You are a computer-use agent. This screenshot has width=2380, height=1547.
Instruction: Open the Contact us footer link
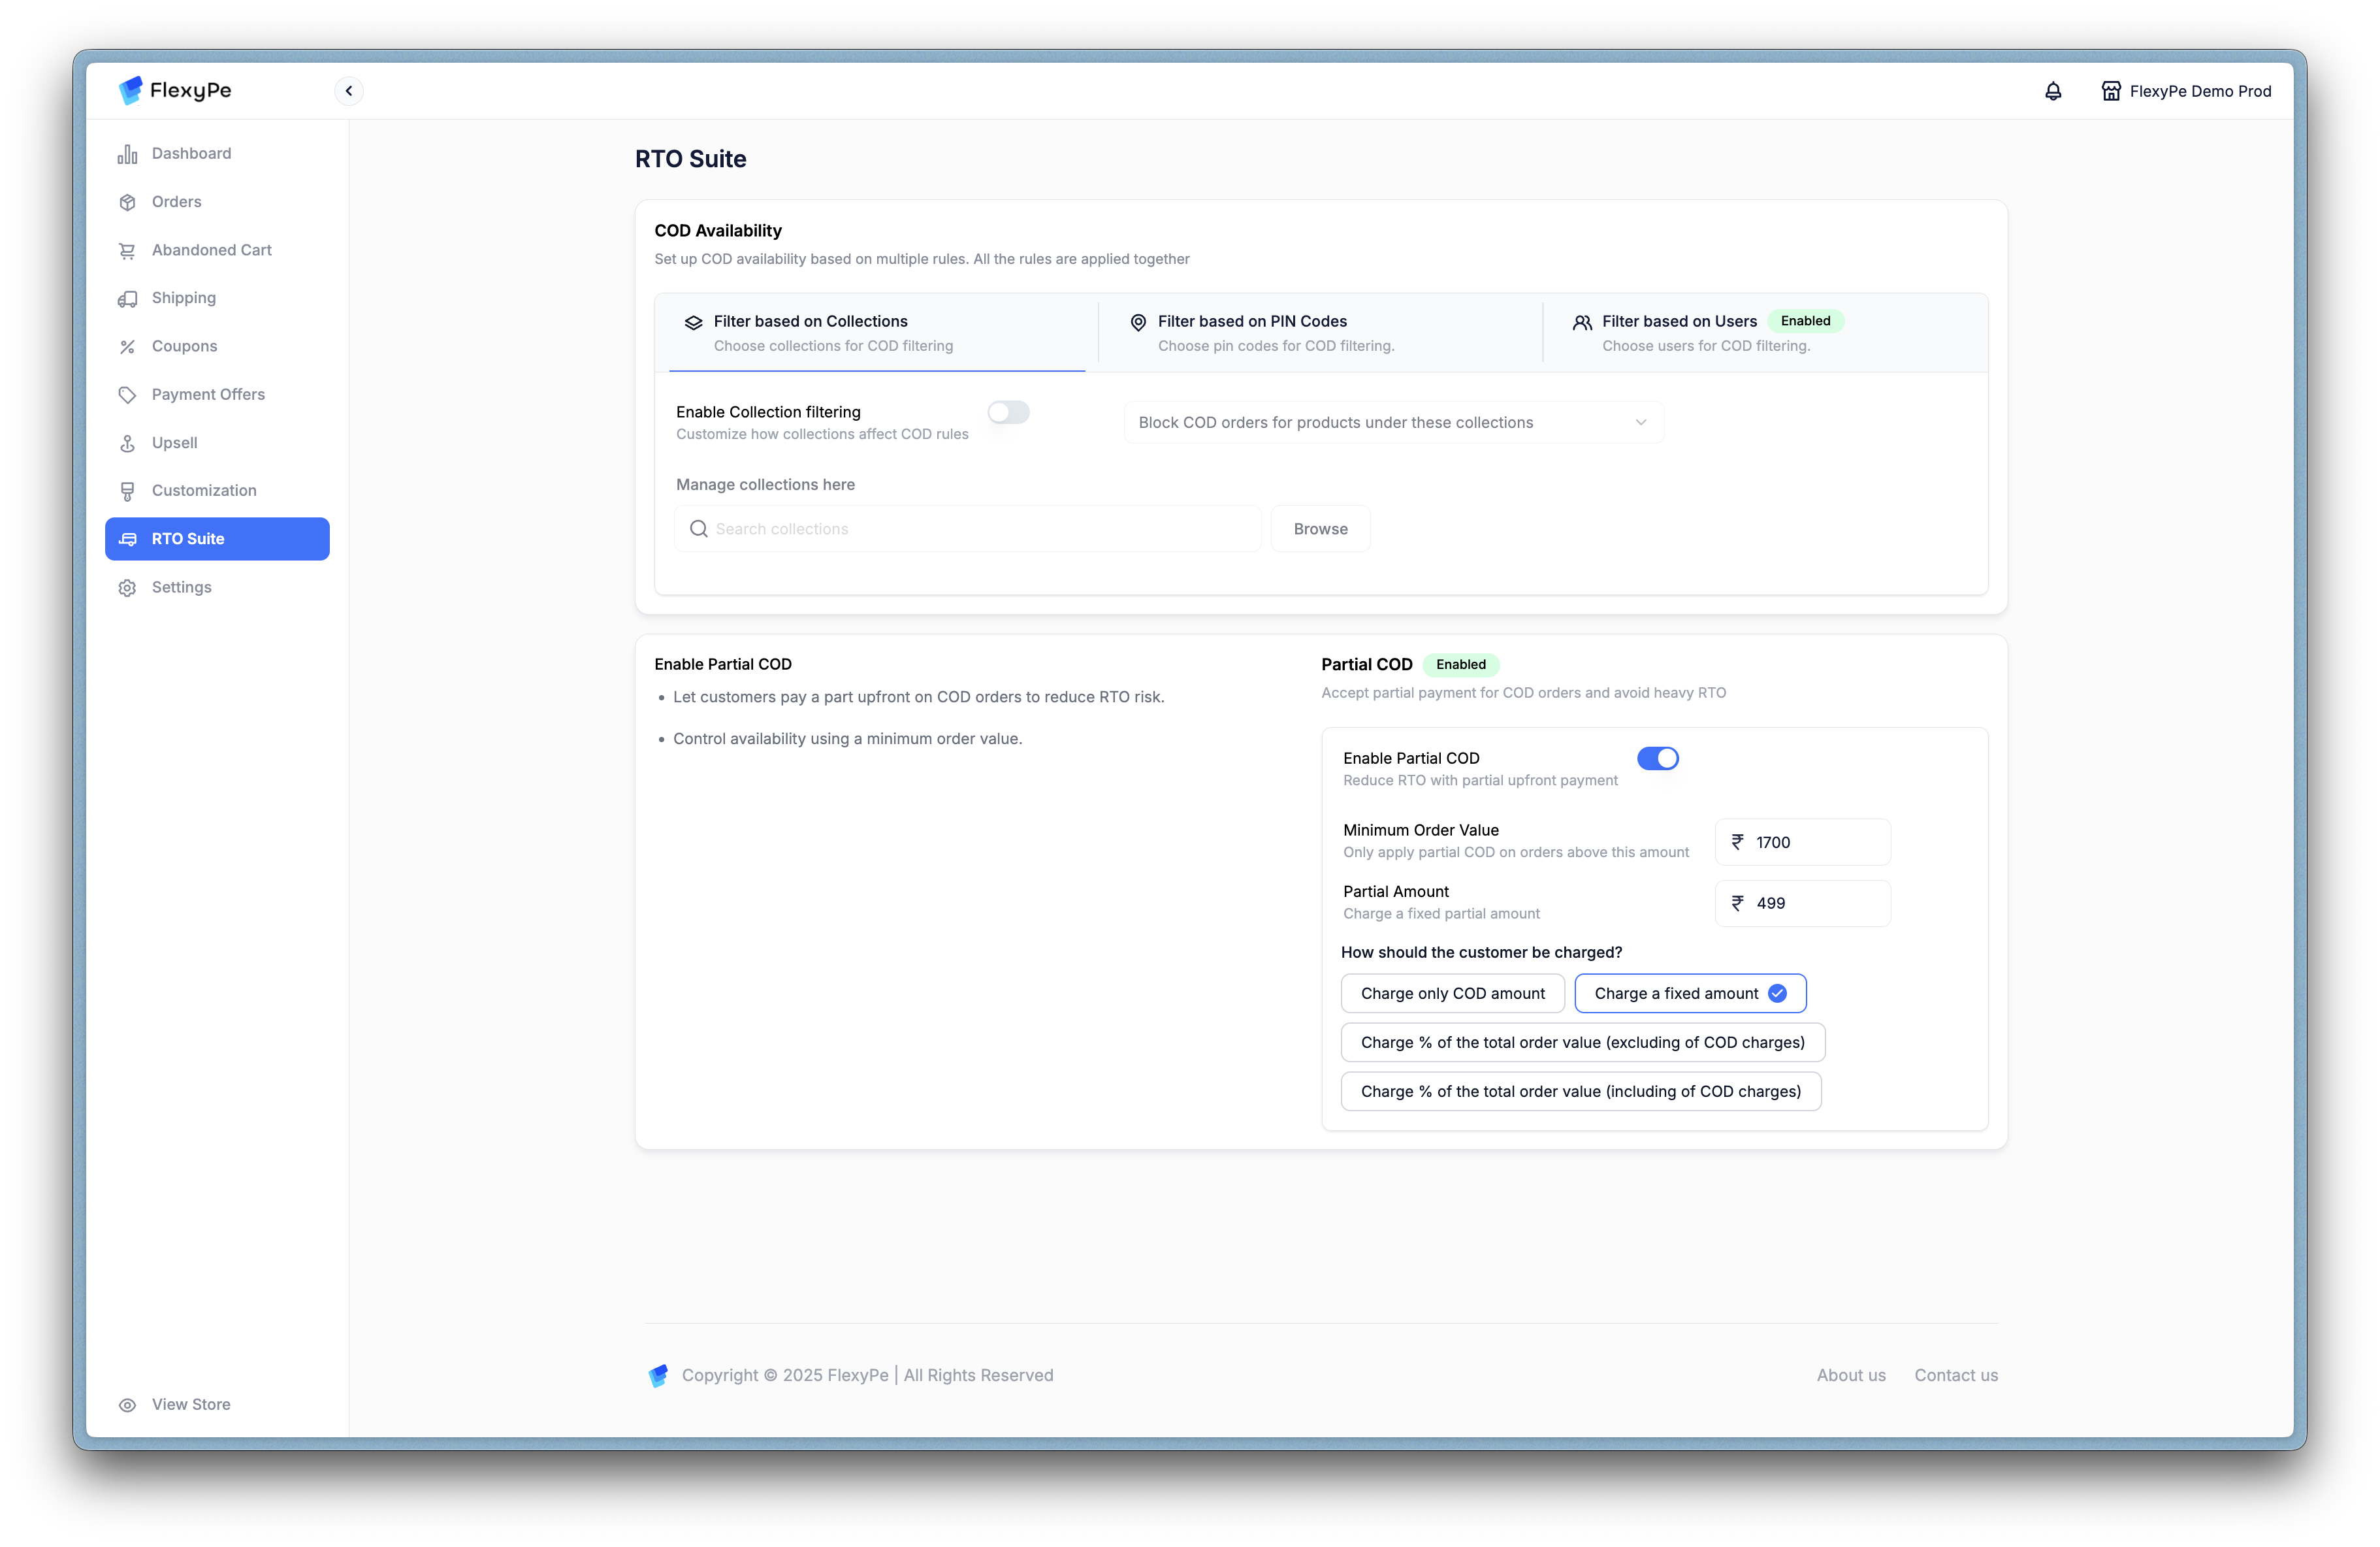point(1955,1375)
